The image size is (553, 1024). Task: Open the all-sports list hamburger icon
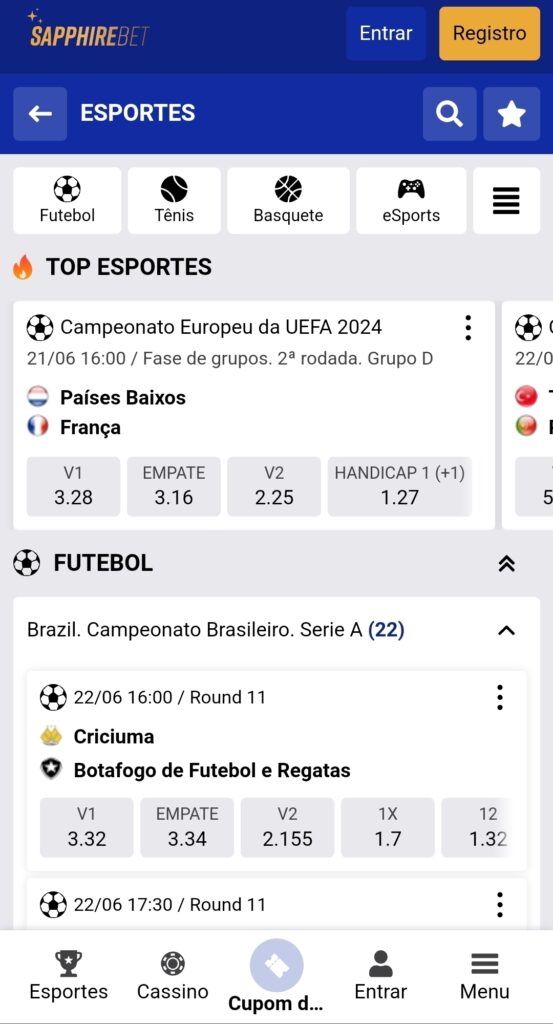coord(506,200)
